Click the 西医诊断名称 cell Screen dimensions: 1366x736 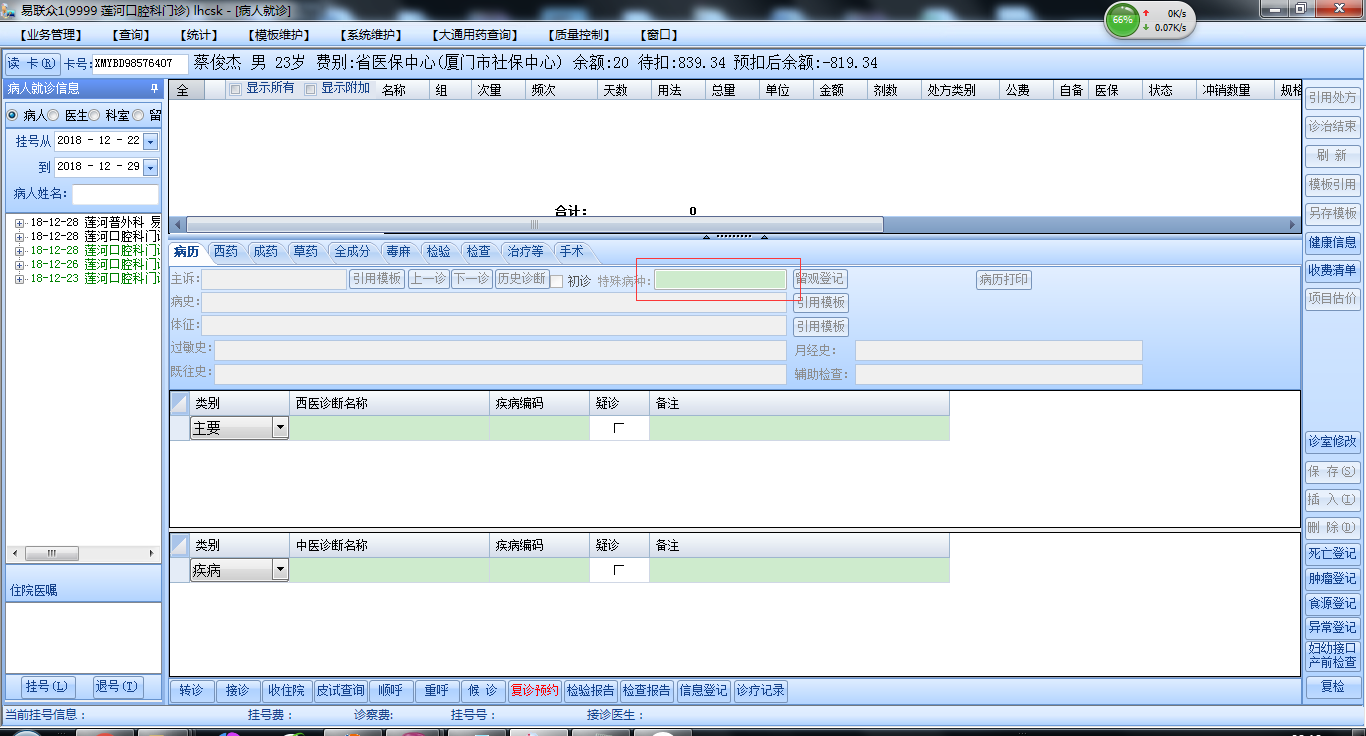[x=390, y=428]
